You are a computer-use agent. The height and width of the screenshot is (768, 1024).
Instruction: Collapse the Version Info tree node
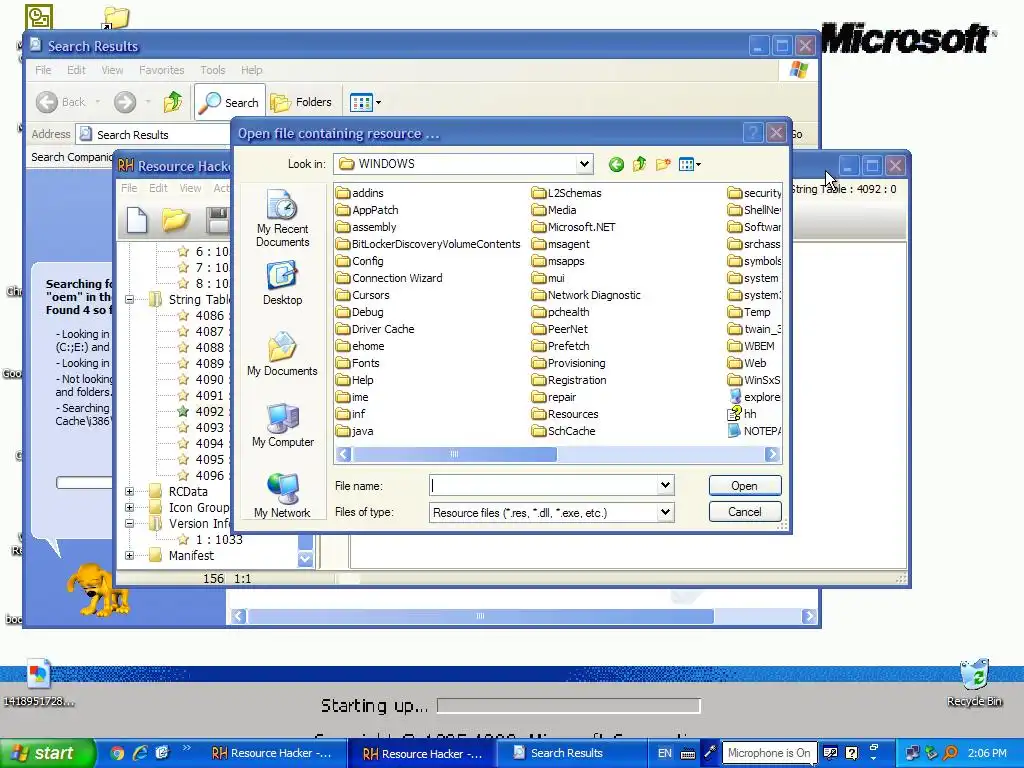tap(129, 524)
